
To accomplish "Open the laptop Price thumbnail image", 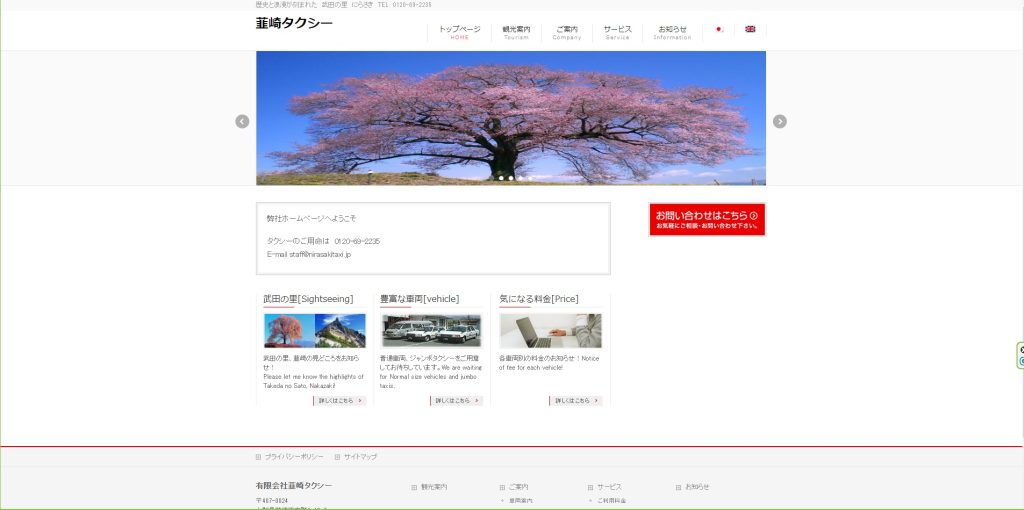I will [x=550, y=331].
